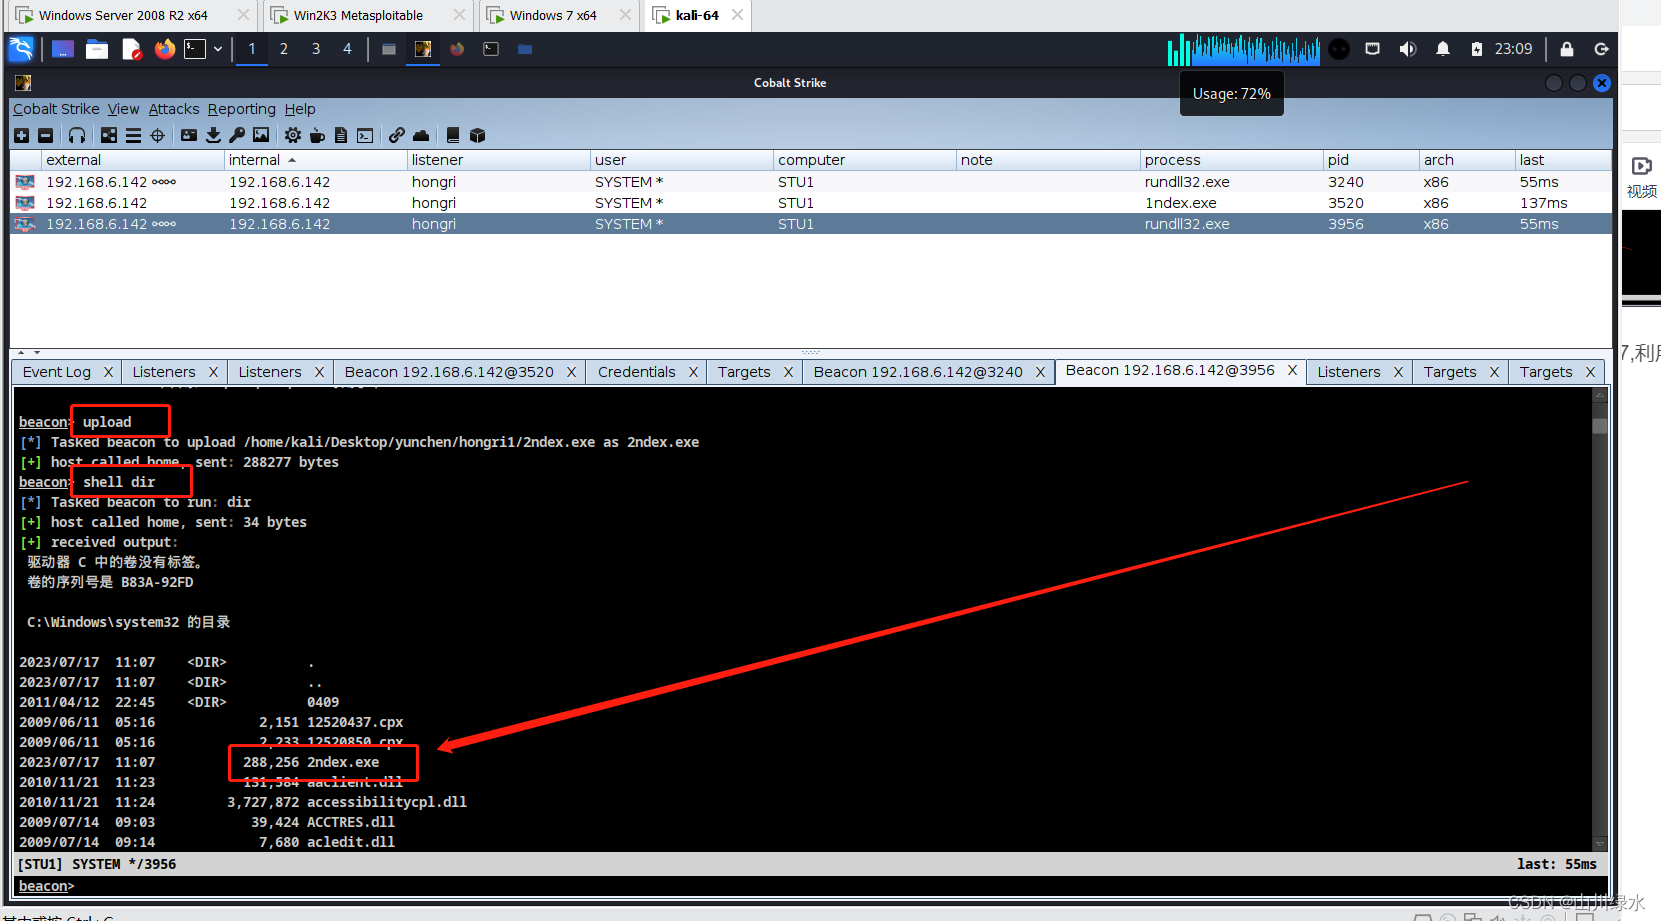The height and width of the screenshot is (921, 1661).
Task: Click the document icon for the MS Office macro
Action: pyautogui.click(x=341, y=135)
